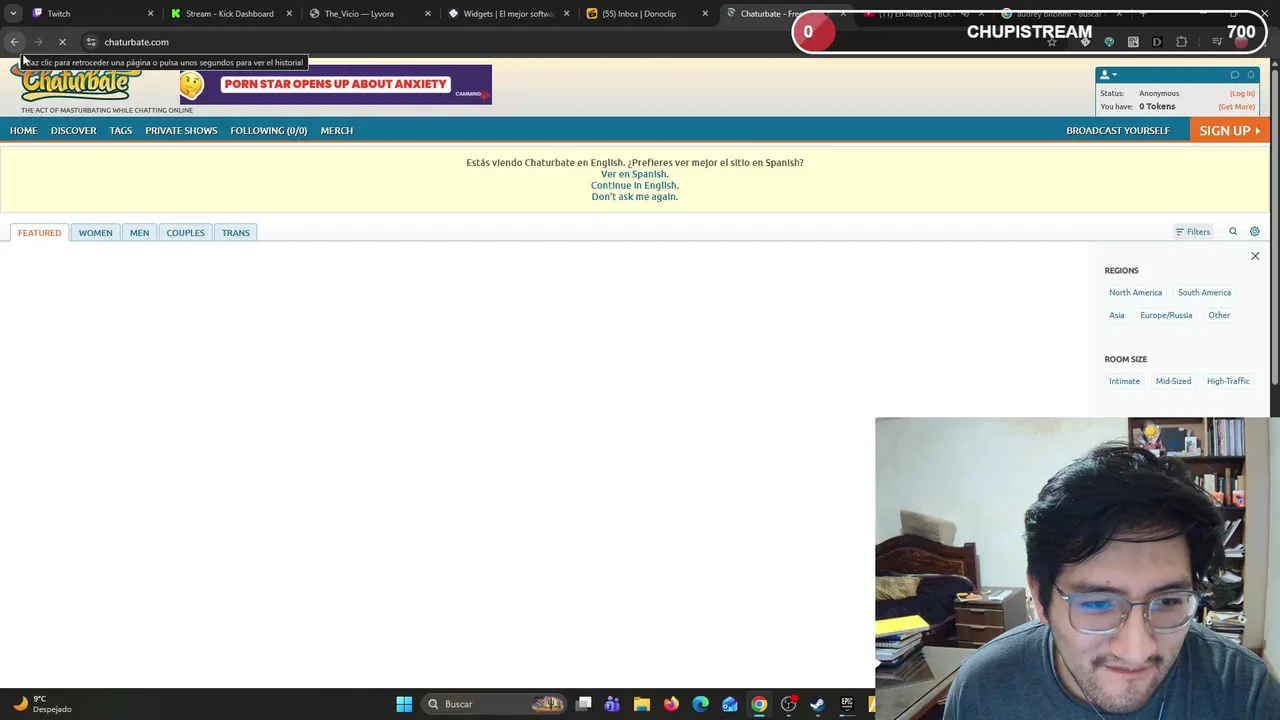Click the orange SIGN UP button
The width and height of the screenshot is (1280, 720).
tap(1229, 131)
